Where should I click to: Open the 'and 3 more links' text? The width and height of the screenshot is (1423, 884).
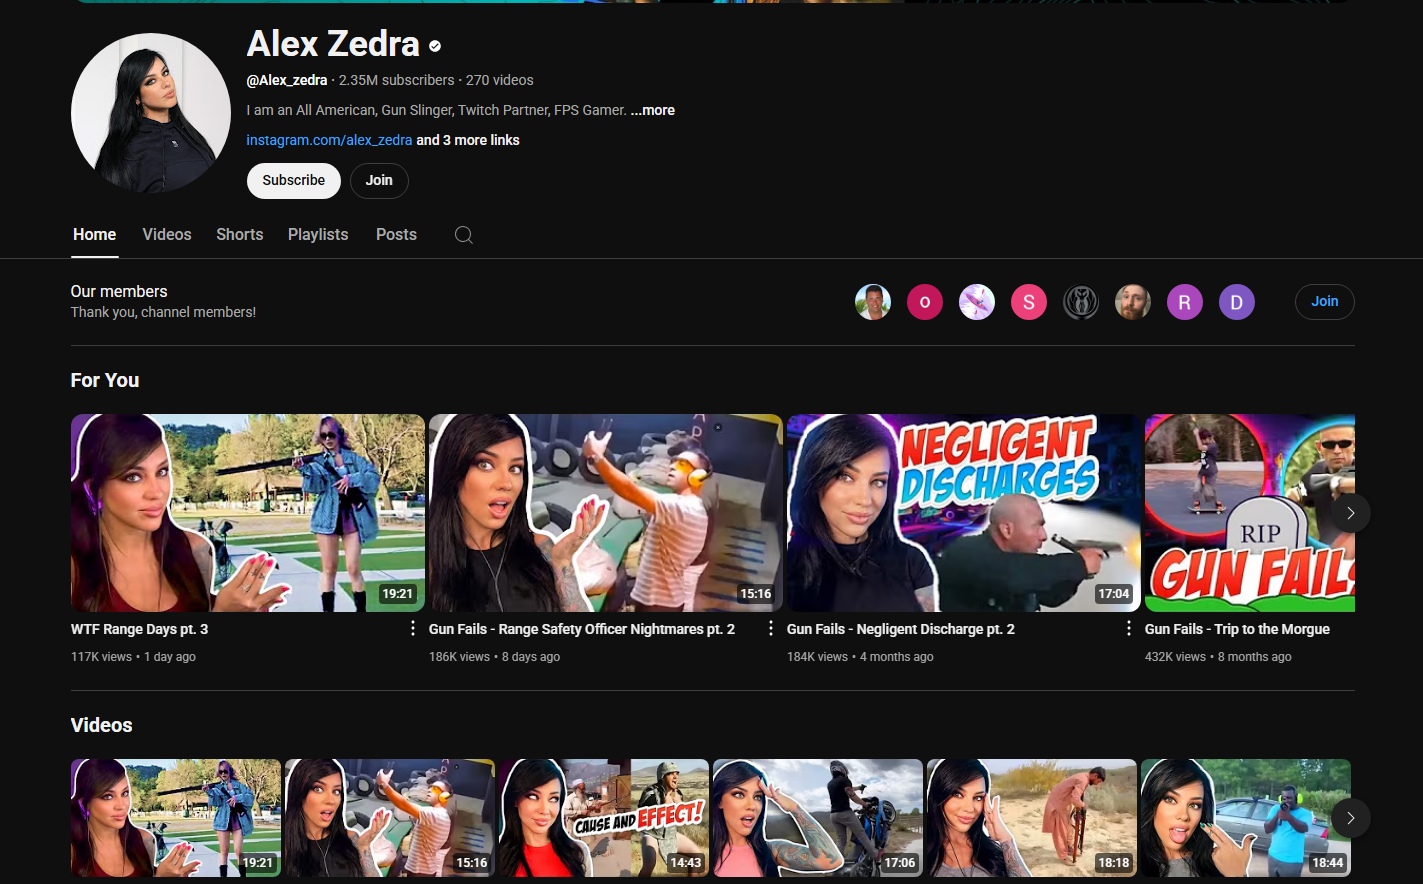click(x=468, y=140)
